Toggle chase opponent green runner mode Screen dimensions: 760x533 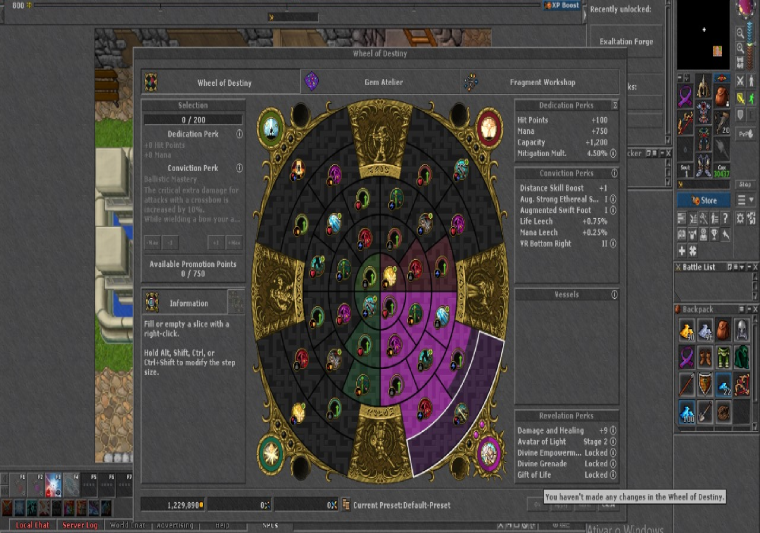[x=751, y=98]
